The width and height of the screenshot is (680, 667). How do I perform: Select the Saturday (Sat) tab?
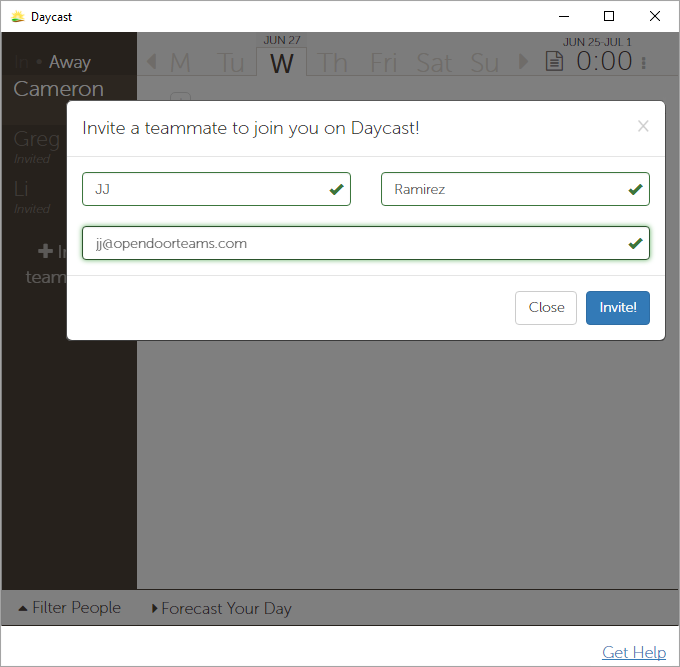tap(434, 63)
